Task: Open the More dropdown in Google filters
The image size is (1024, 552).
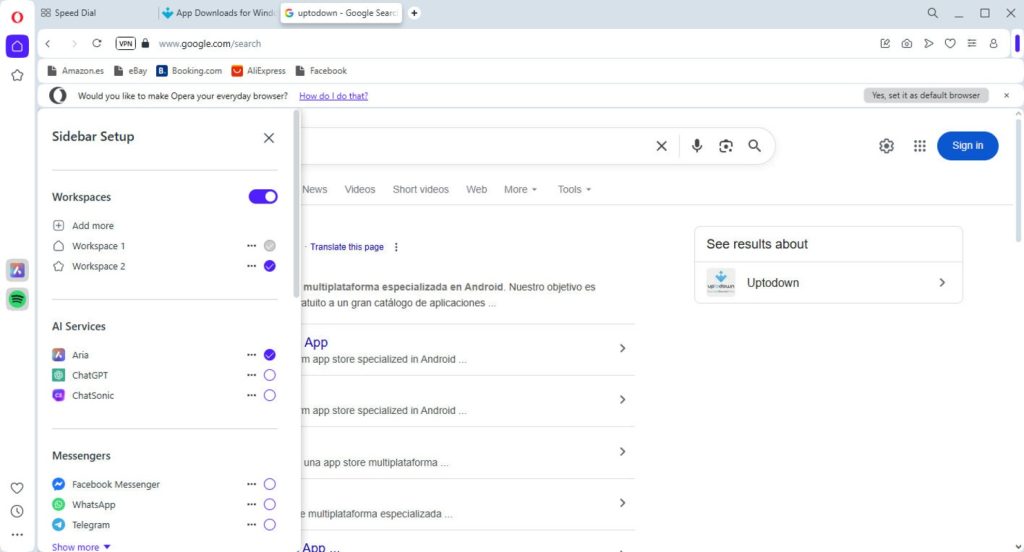Action: (x=520, y=189)
